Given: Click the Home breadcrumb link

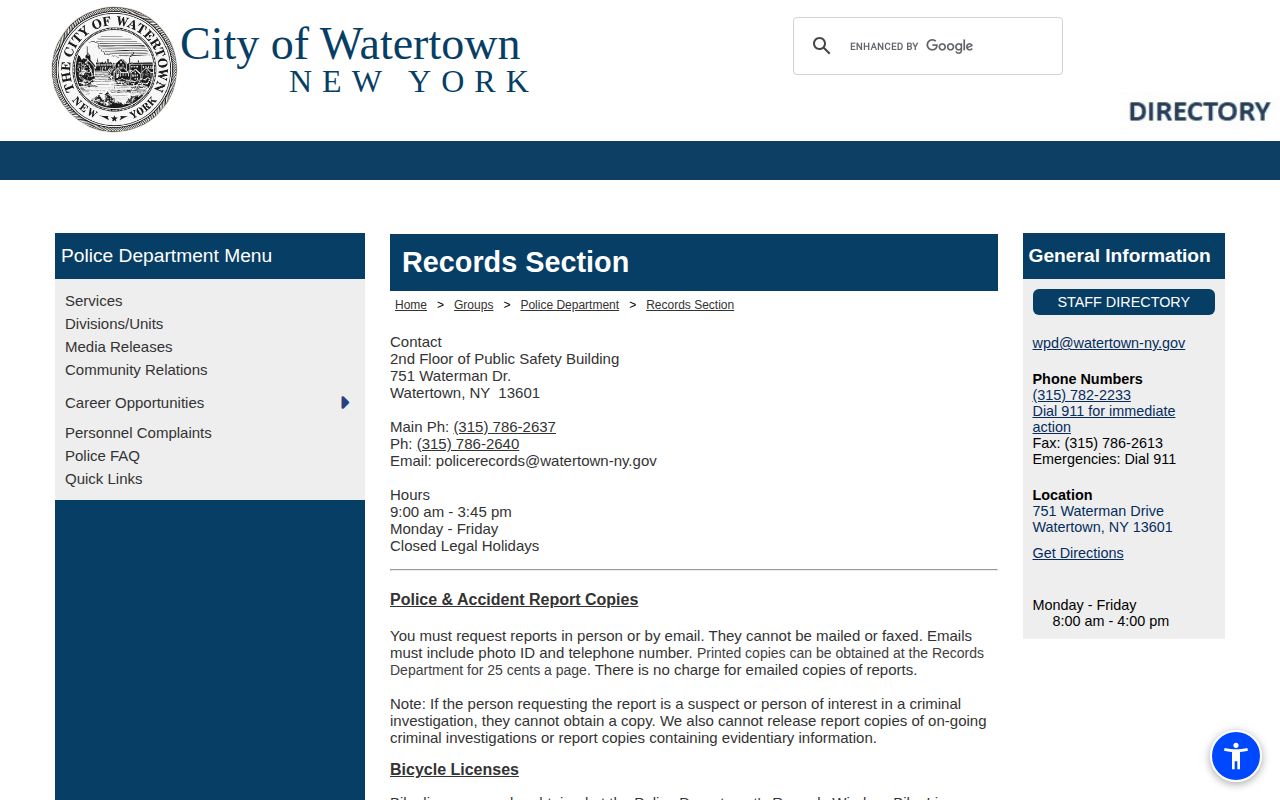Looking at the screenshot, I should click(x=411, y=305).
